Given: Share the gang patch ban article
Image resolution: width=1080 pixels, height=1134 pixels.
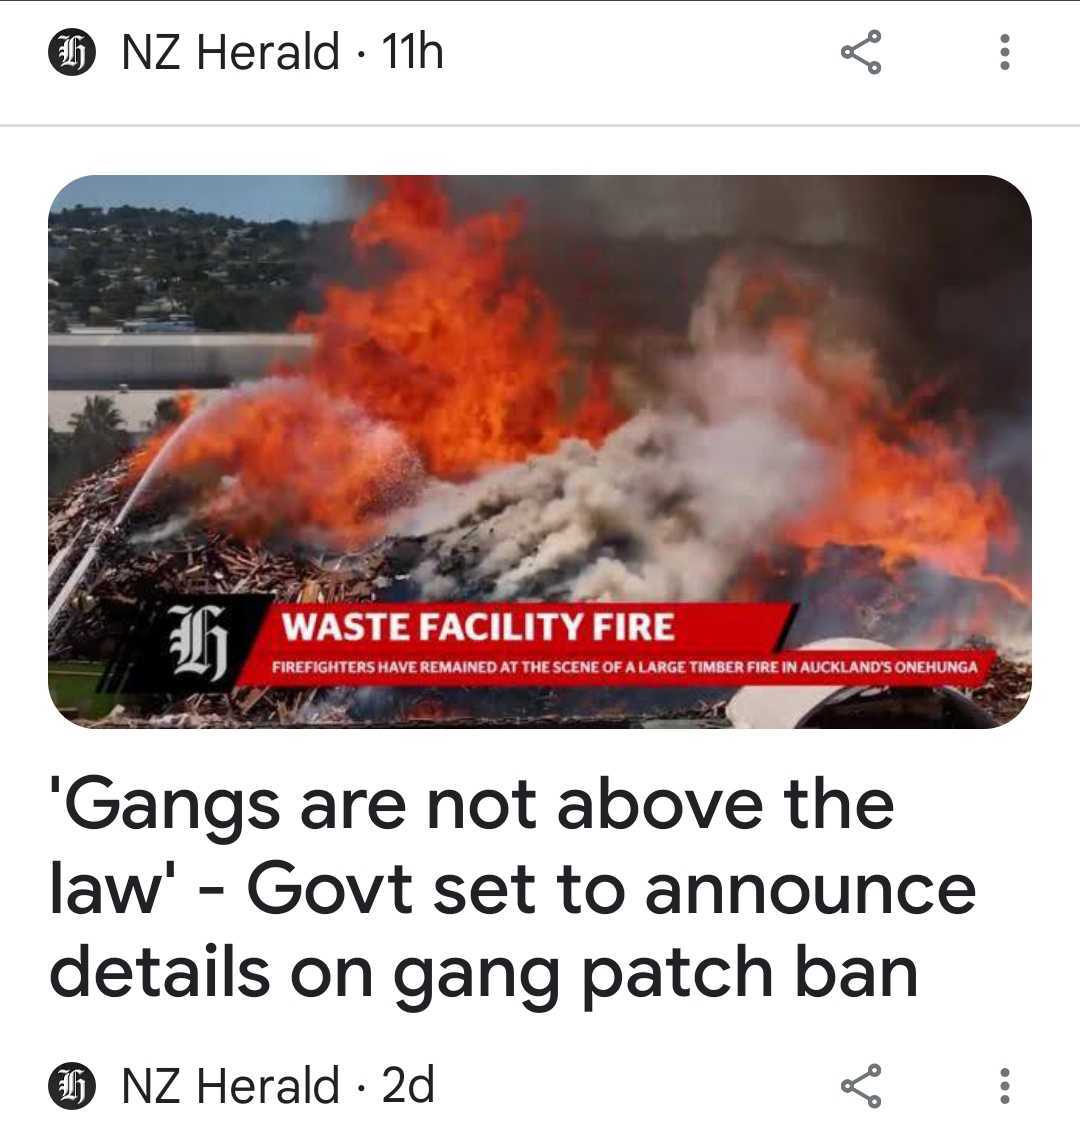Looking at the screenshot, I should click(x=861, y=1086).
